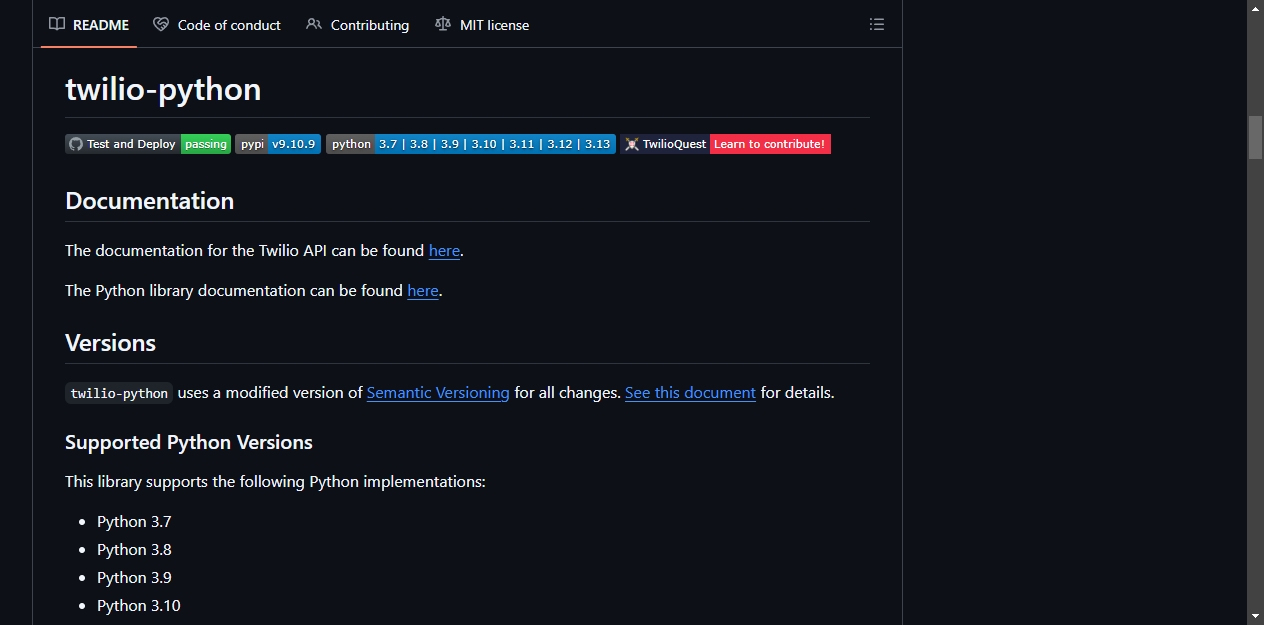Click the 'Python 3.9' list item
The width and height of the screenshot is (1264, 625).
[x=134, y=578]
